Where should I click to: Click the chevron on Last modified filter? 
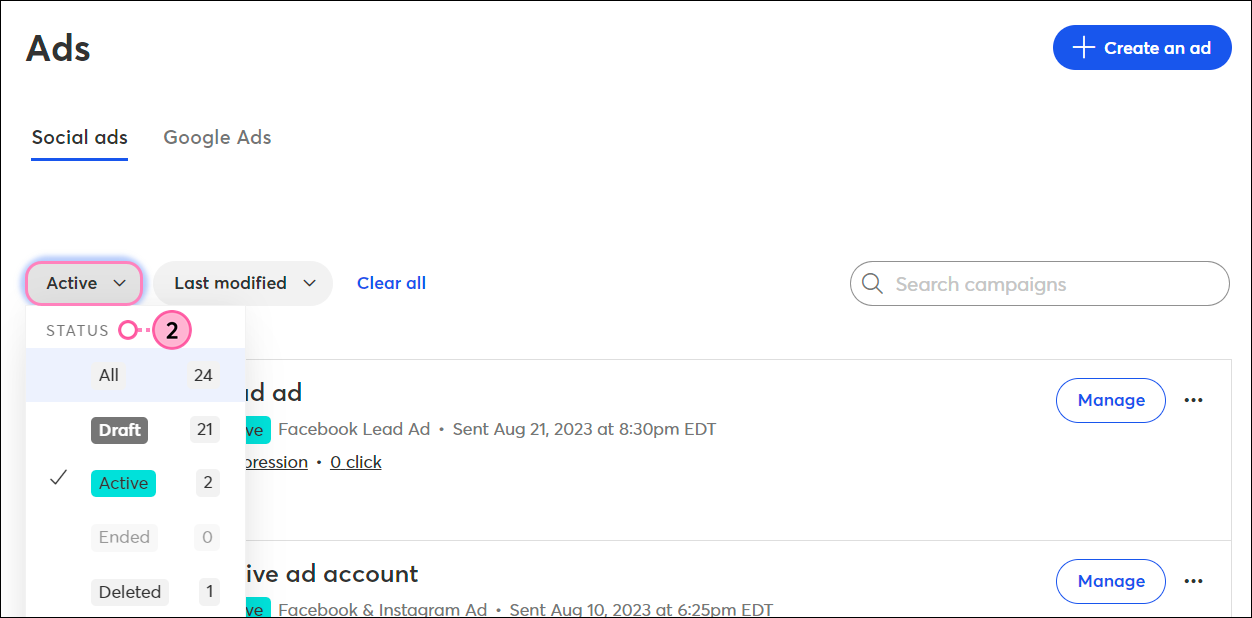point(309,284)
